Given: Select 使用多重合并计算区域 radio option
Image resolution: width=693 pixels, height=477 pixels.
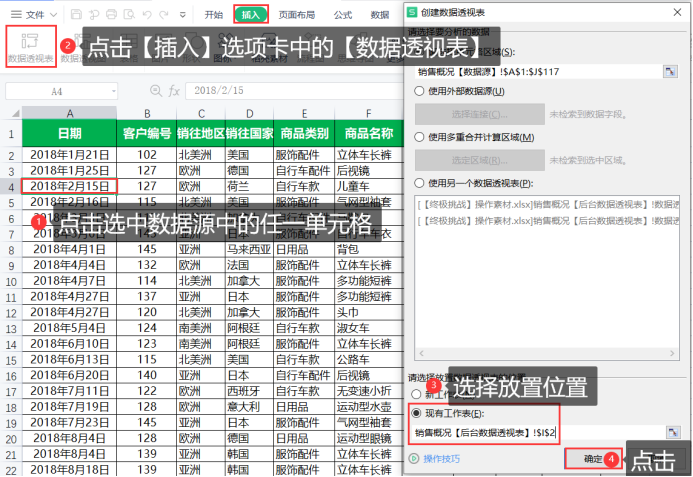Looking at the screenshot, I should coord(419,137).
